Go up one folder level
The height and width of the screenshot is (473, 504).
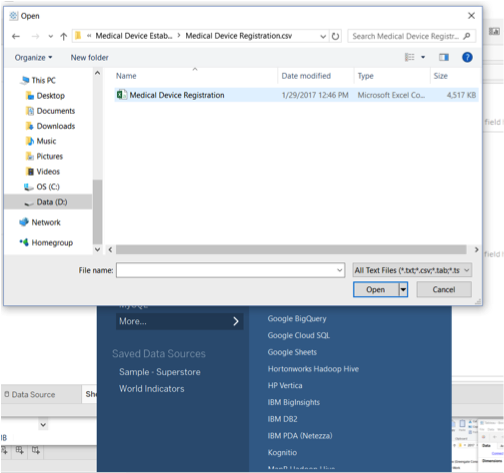point(64,36)
